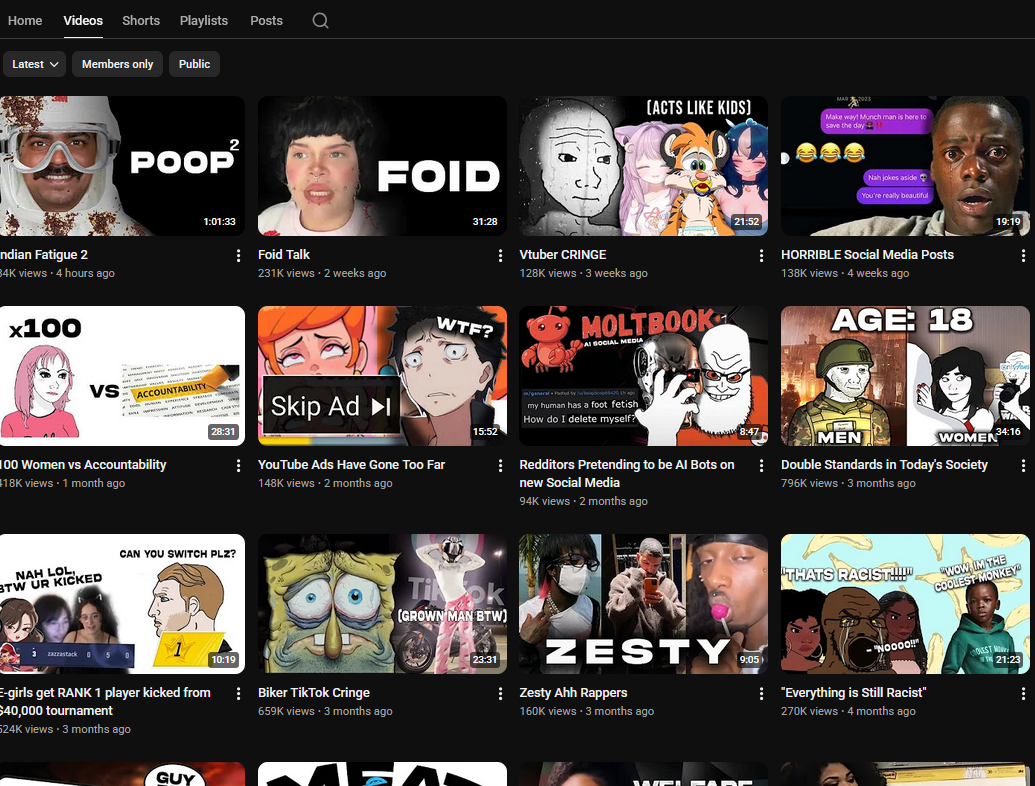Play the POOP thumbnail video

point(122,166)
